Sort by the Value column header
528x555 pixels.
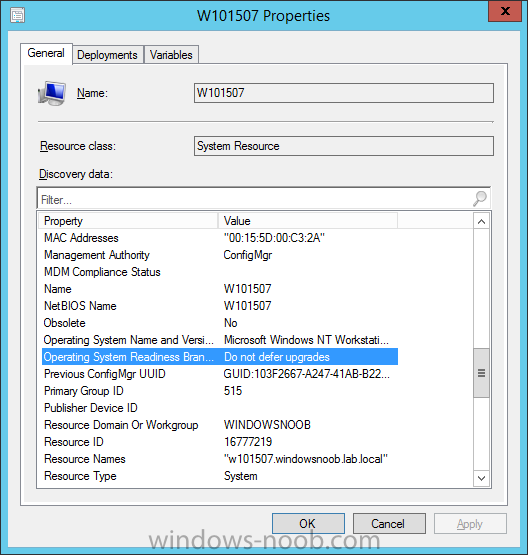(308, 221)
